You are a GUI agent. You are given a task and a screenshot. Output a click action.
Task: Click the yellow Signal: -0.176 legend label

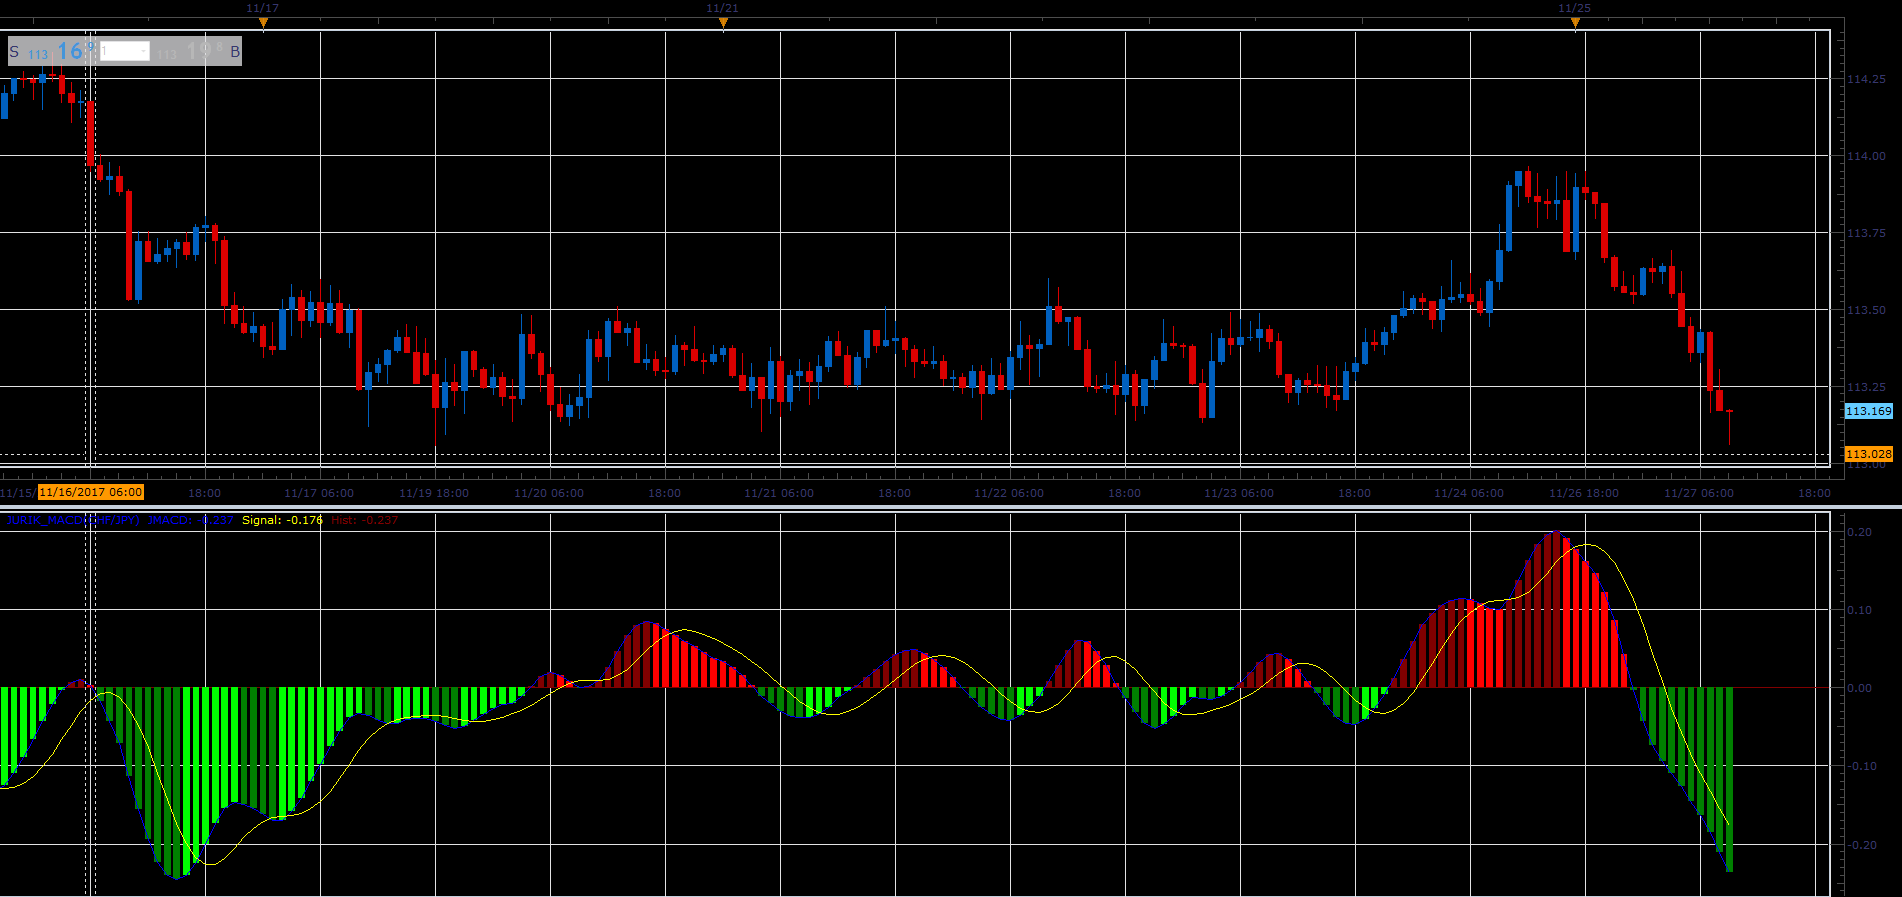282,520
